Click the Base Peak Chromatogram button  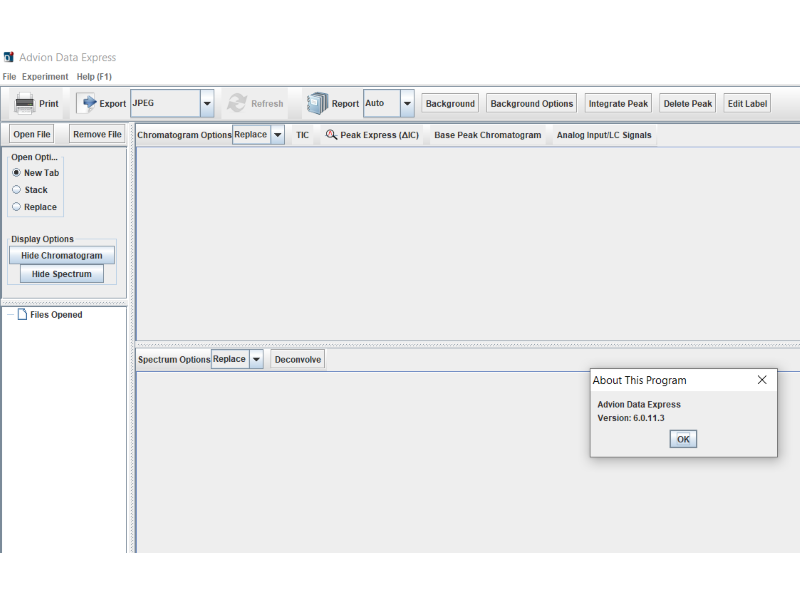pyautogui.click(x=487, y=135)
